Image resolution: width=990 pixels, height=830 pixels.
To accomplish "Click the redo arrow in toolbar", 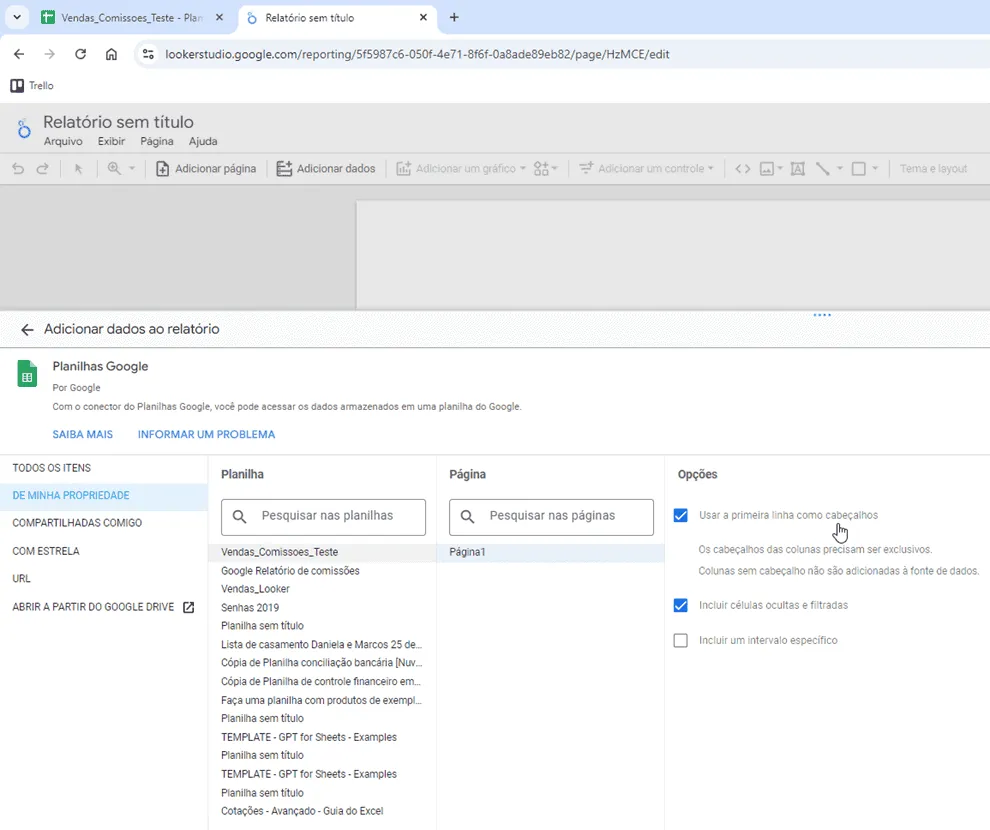I will point(42,169).
